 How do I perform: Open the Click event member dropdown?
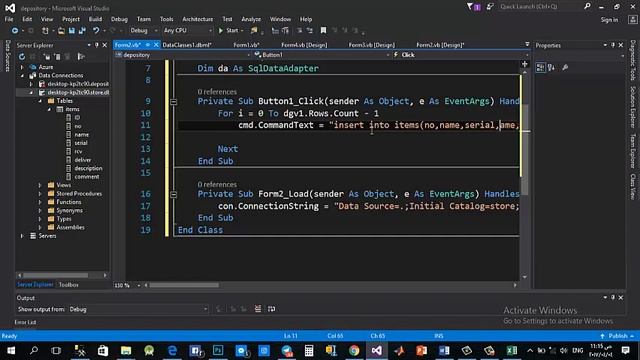(x=460, y=55)
